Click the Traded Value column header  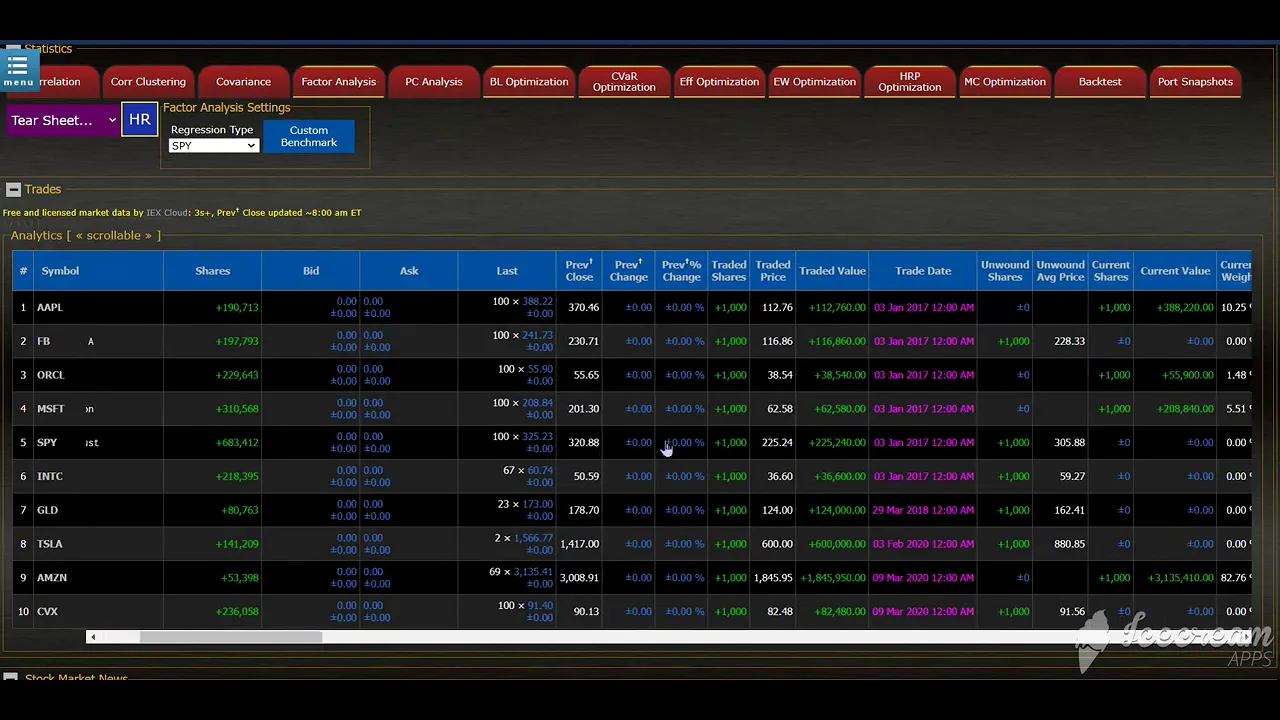832,271
